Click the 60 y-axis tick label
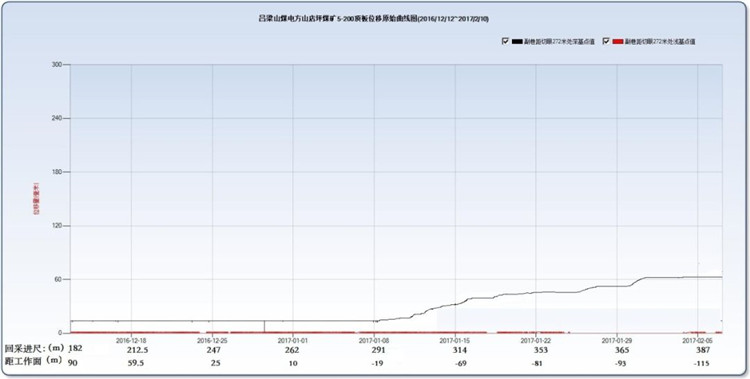Screen dimensions: 750x379 (x=62, y=279)
